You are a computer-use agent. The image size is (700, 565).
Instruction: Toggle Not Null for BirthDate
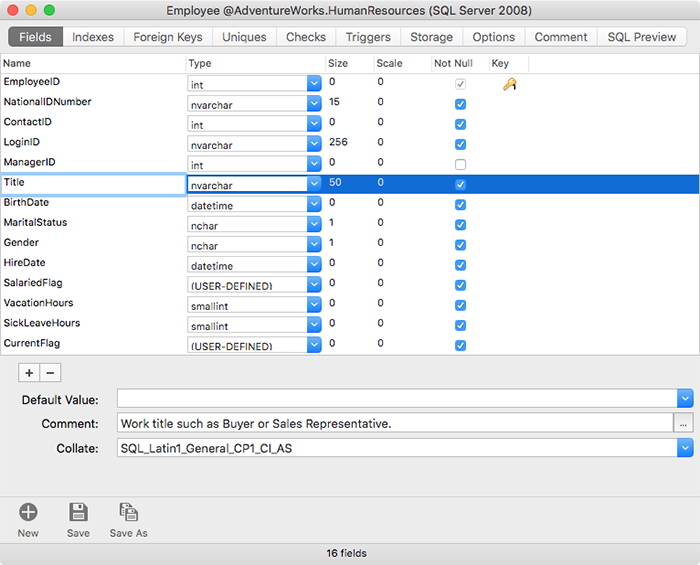(460, 204)
